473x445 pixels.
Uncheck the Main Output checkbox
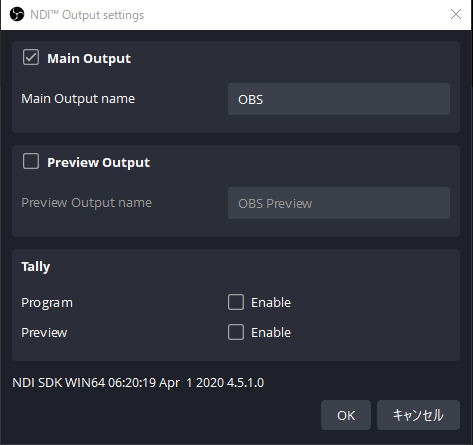[31, 57]
